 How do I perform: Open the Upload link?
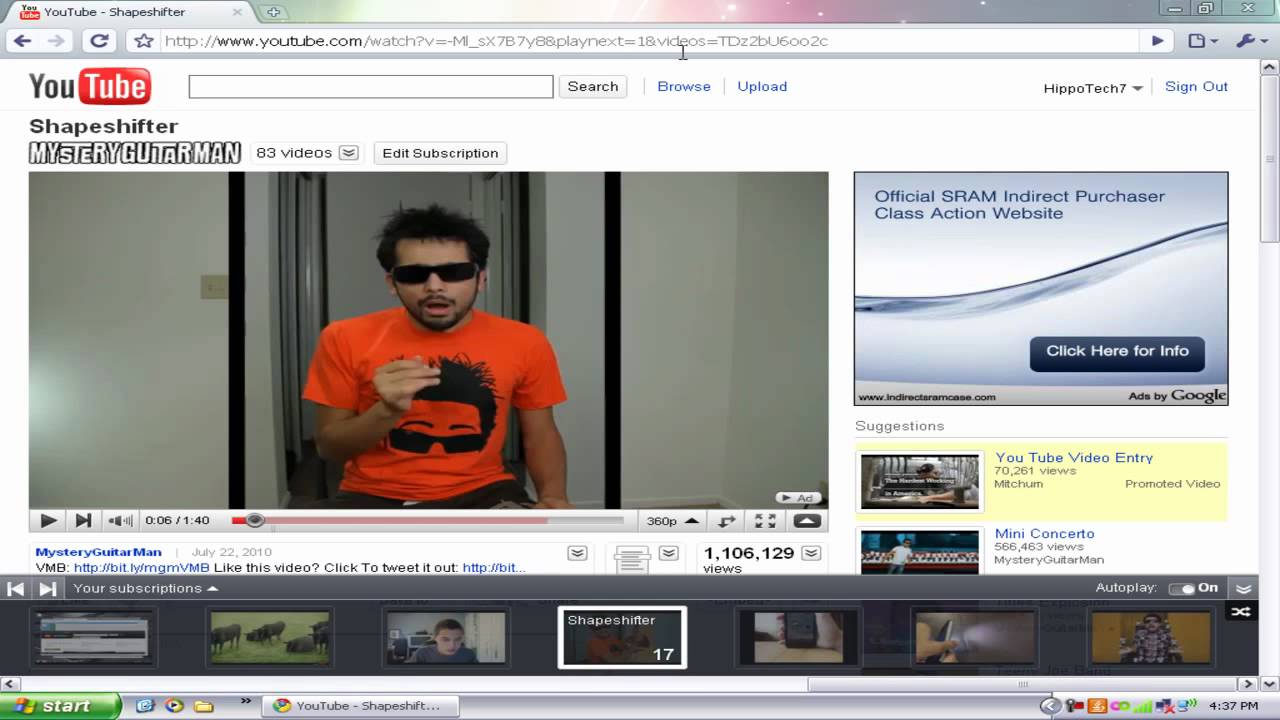pos(762,87)
